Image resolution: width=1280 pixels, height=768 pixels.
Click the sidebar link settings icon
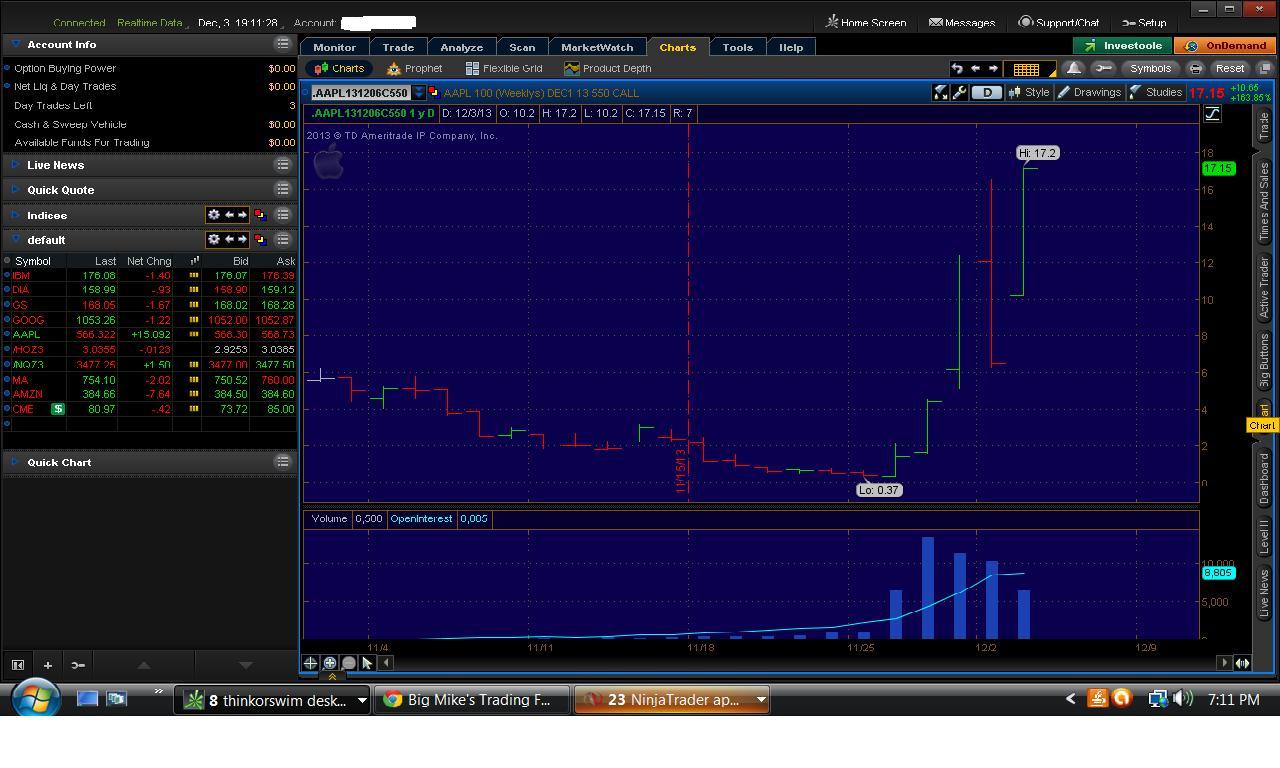pos(78,665)
